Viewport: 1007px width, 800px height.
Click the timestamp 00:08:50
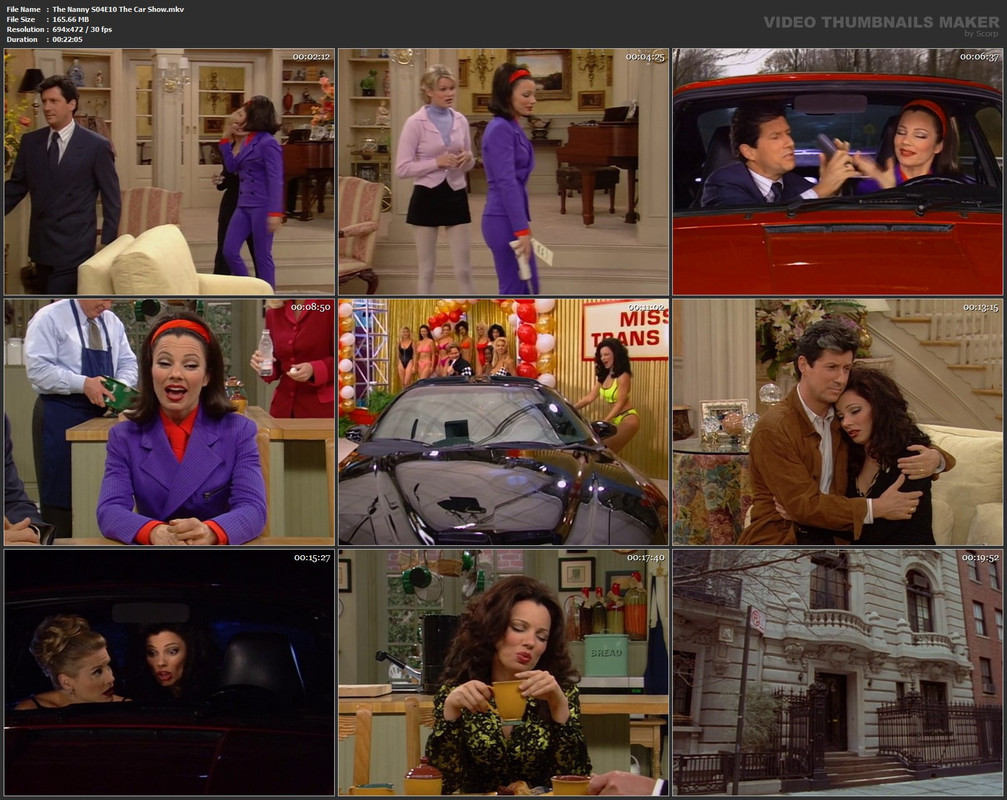311,308
